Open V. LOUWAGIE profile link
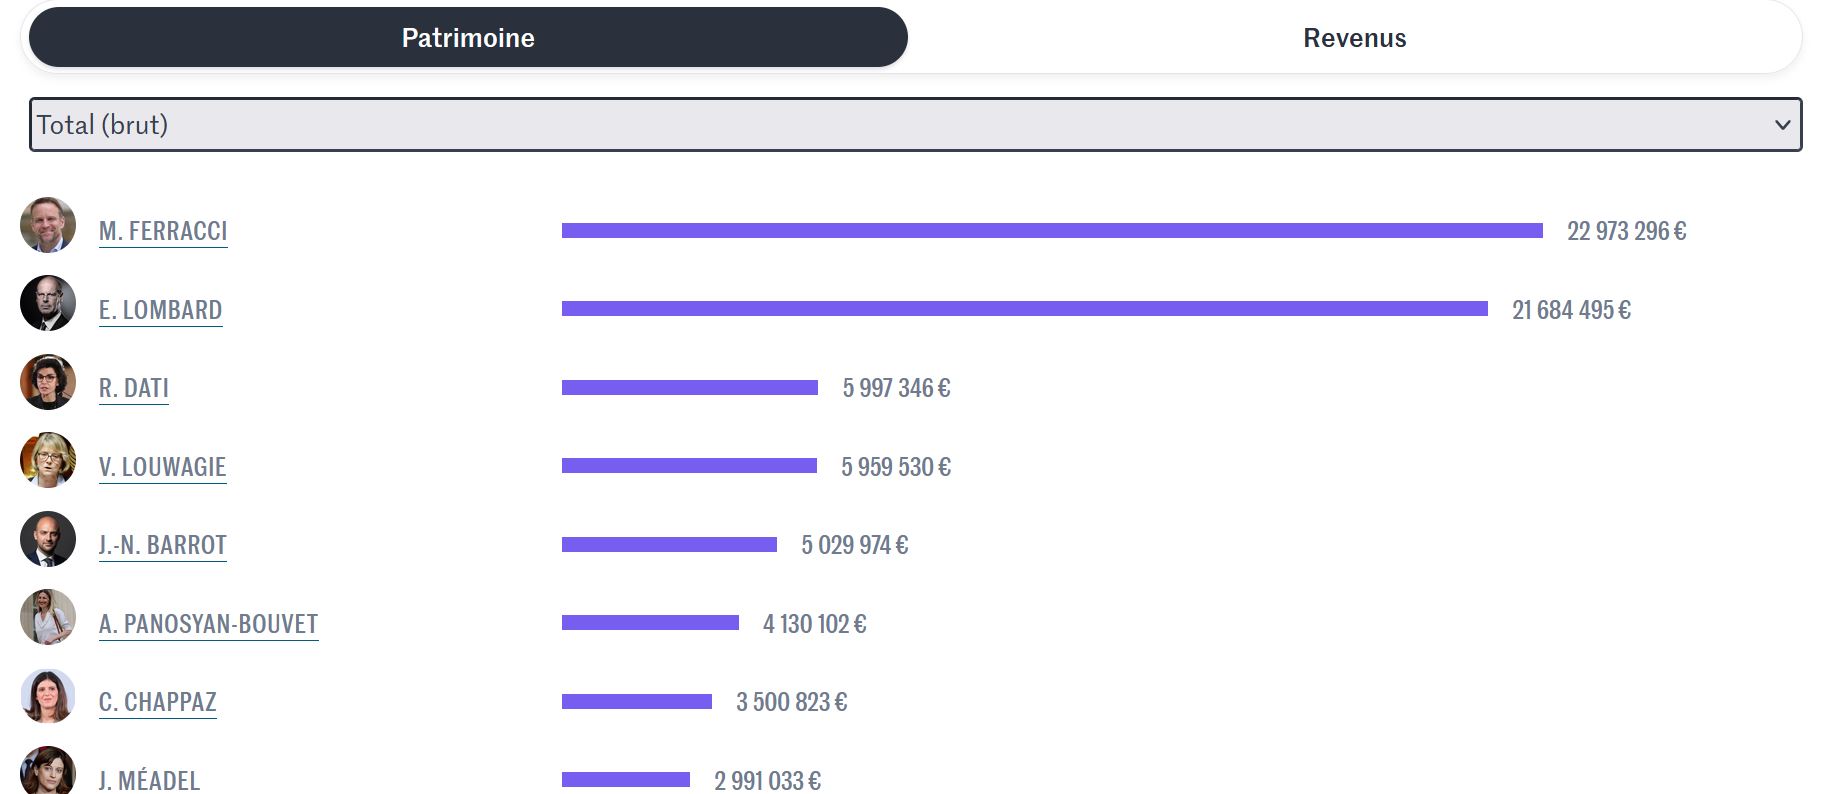 162,467
